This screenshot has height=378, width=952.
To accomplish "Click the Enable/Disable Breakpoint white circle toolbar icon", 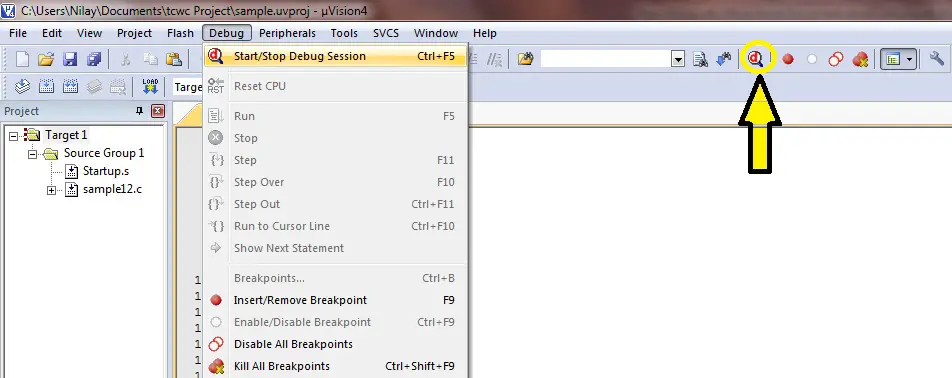I will click(x=812, y=59).
